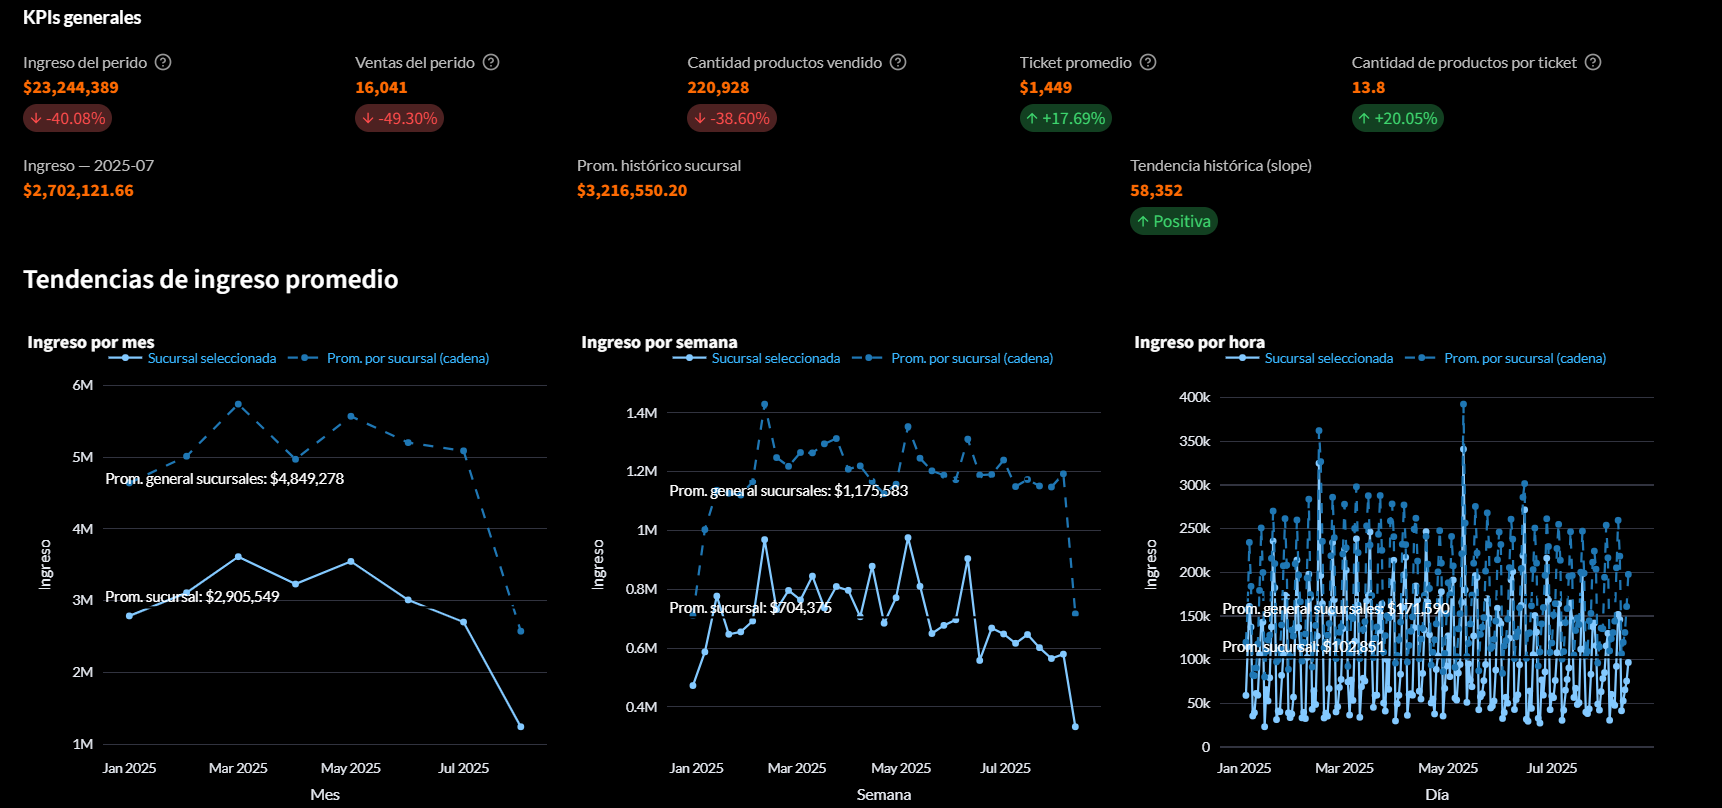Click the -40.08% income change badge

68,118
